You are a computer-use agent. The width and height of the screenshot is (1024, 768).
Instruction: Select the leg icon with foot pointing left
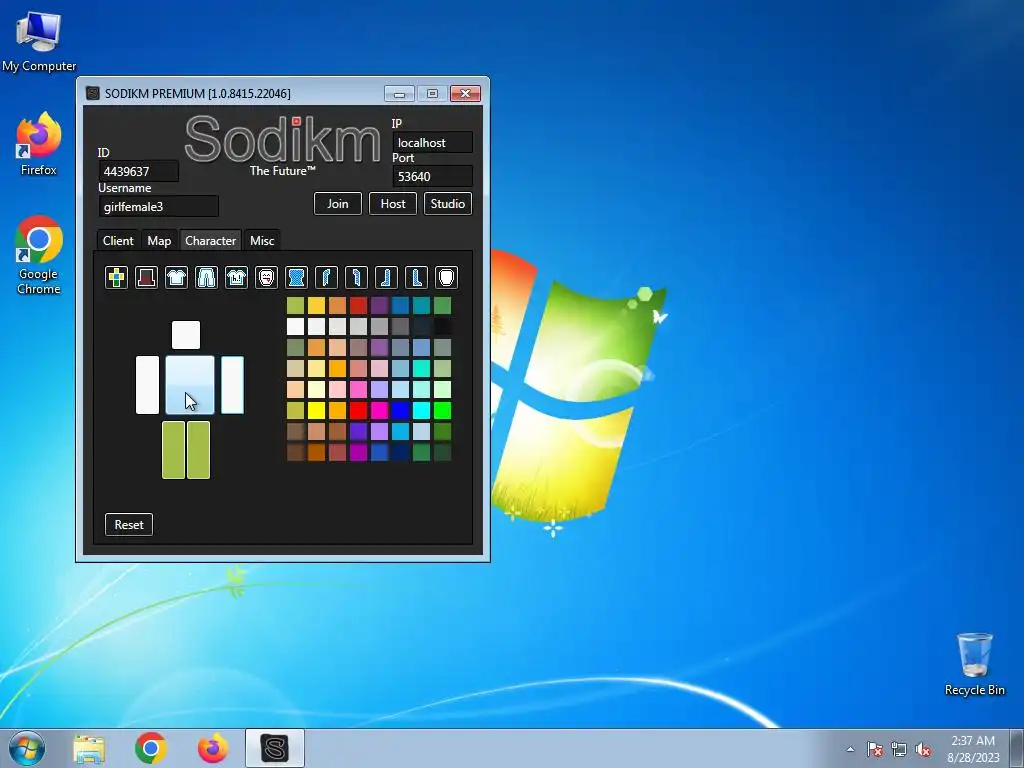[x=387, y=278]
